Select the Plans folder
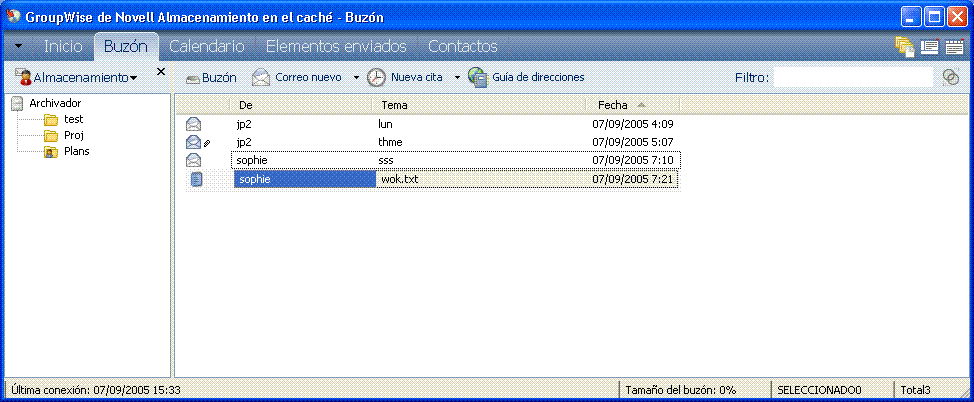 pyautogui.click(x=77, y=151)
